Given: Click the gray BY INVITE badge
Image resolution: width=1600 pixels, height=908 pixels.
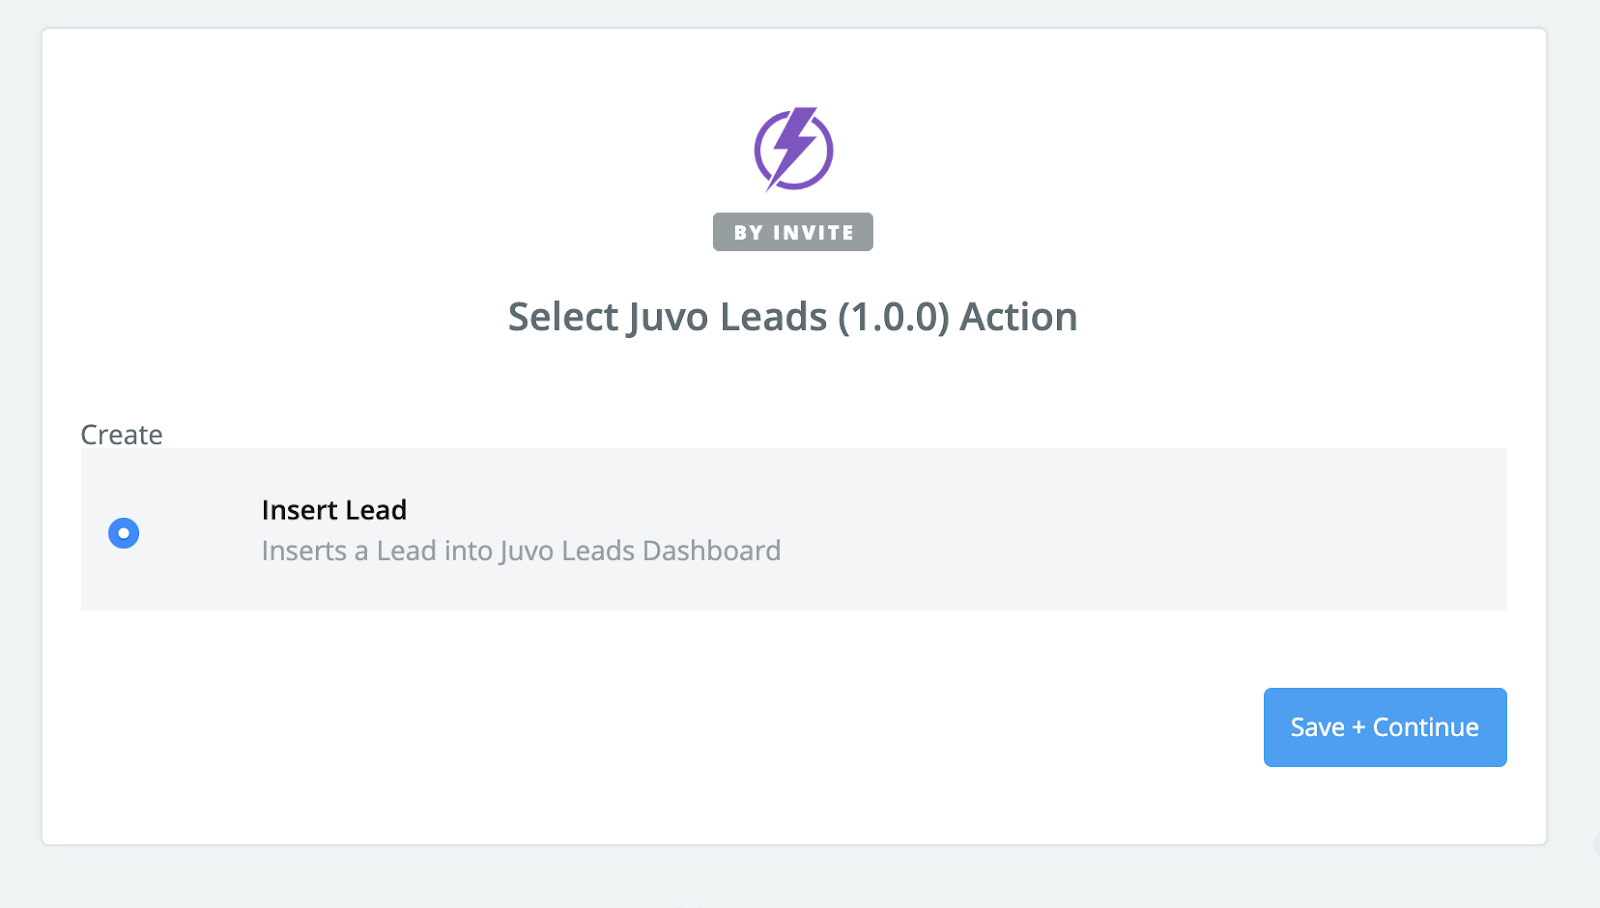Looking at the screenshot, I should click(793, 232).
